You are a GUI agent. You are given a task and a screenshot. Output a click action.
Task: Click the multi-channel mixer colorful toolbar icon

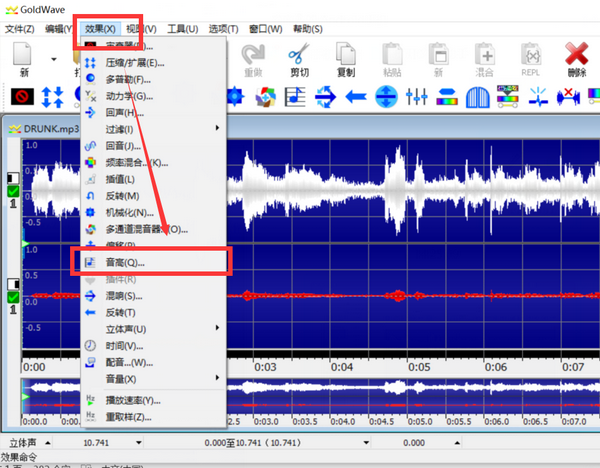point(266,97)
